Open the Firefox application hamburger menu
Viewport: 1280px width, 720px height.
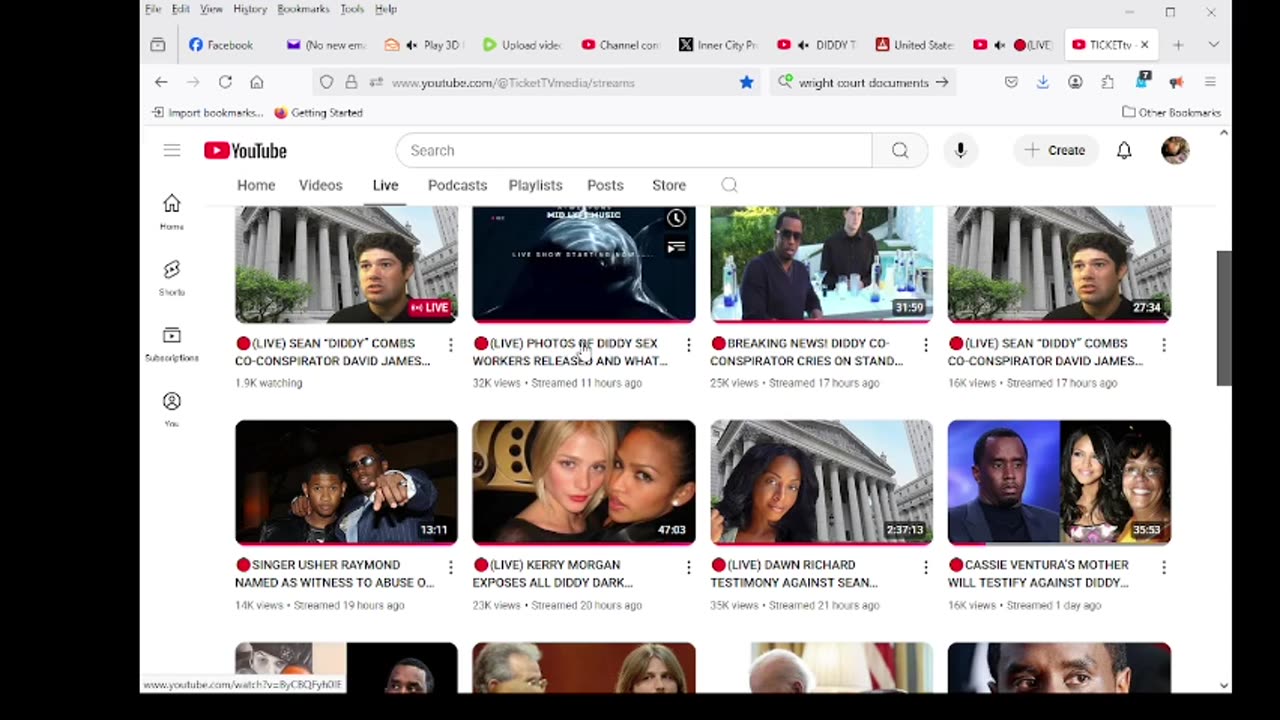pyautogui.click(x=1210, y=82)
